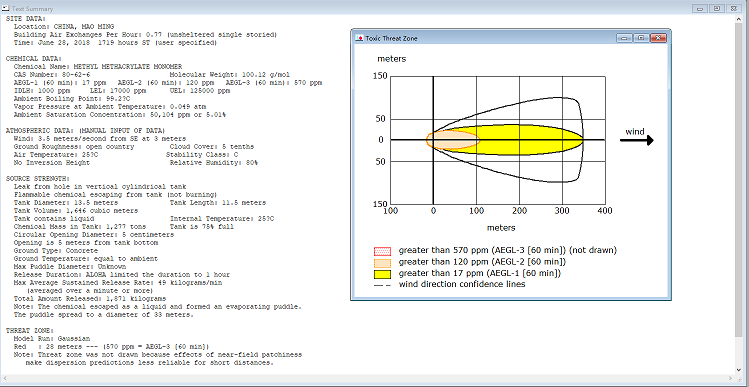Image resolution: width=749 pixels, height=387 pixels.
Task: Click 'Circular Opening Diameter: 5 centimeters' line
Action: (94, 235)
